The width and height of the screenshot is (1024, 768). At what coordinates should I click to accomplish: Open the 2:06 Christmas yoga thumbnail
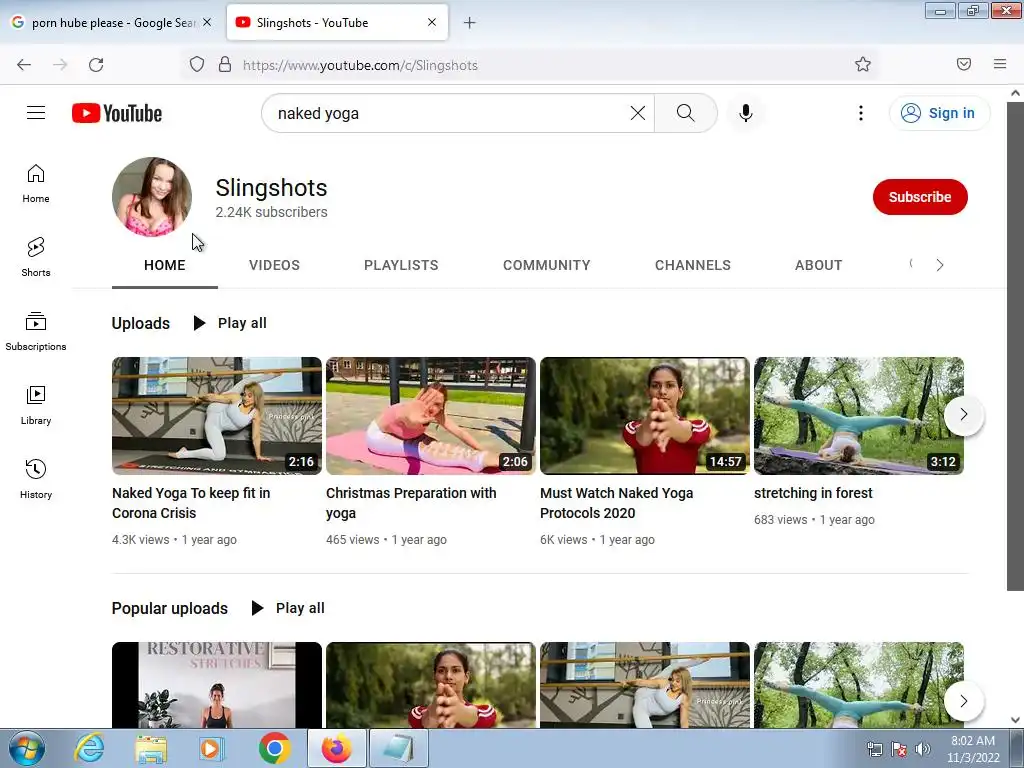click(x=430, y=415)
